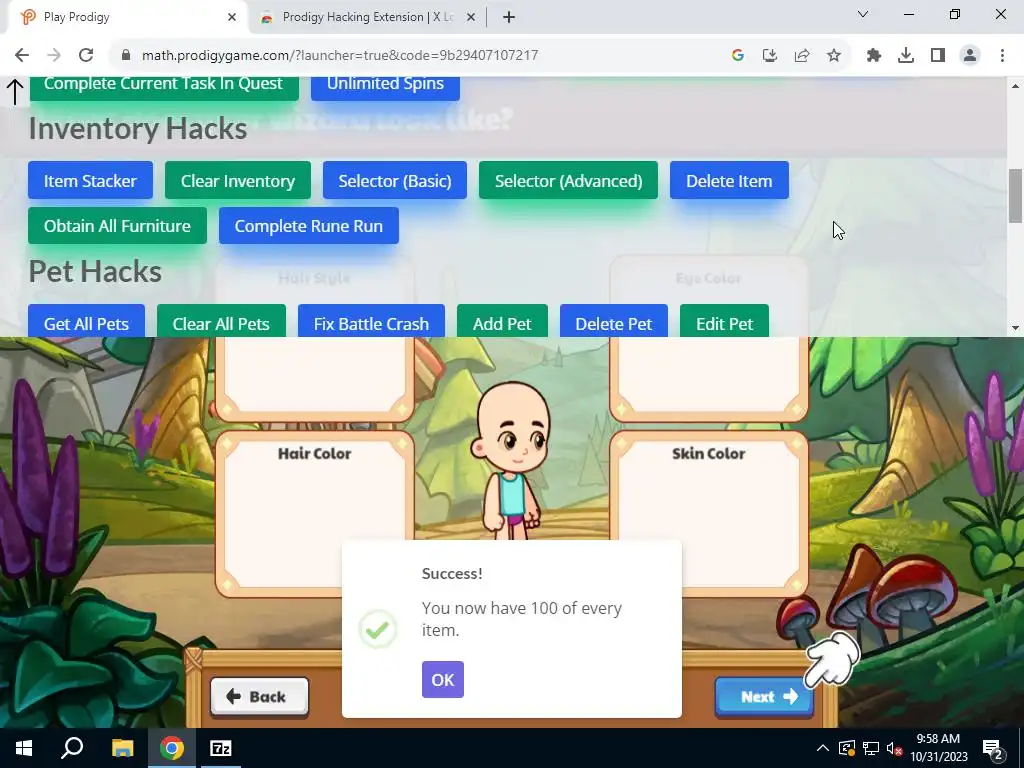Open the tab search chevron

(x=863, y=14)
